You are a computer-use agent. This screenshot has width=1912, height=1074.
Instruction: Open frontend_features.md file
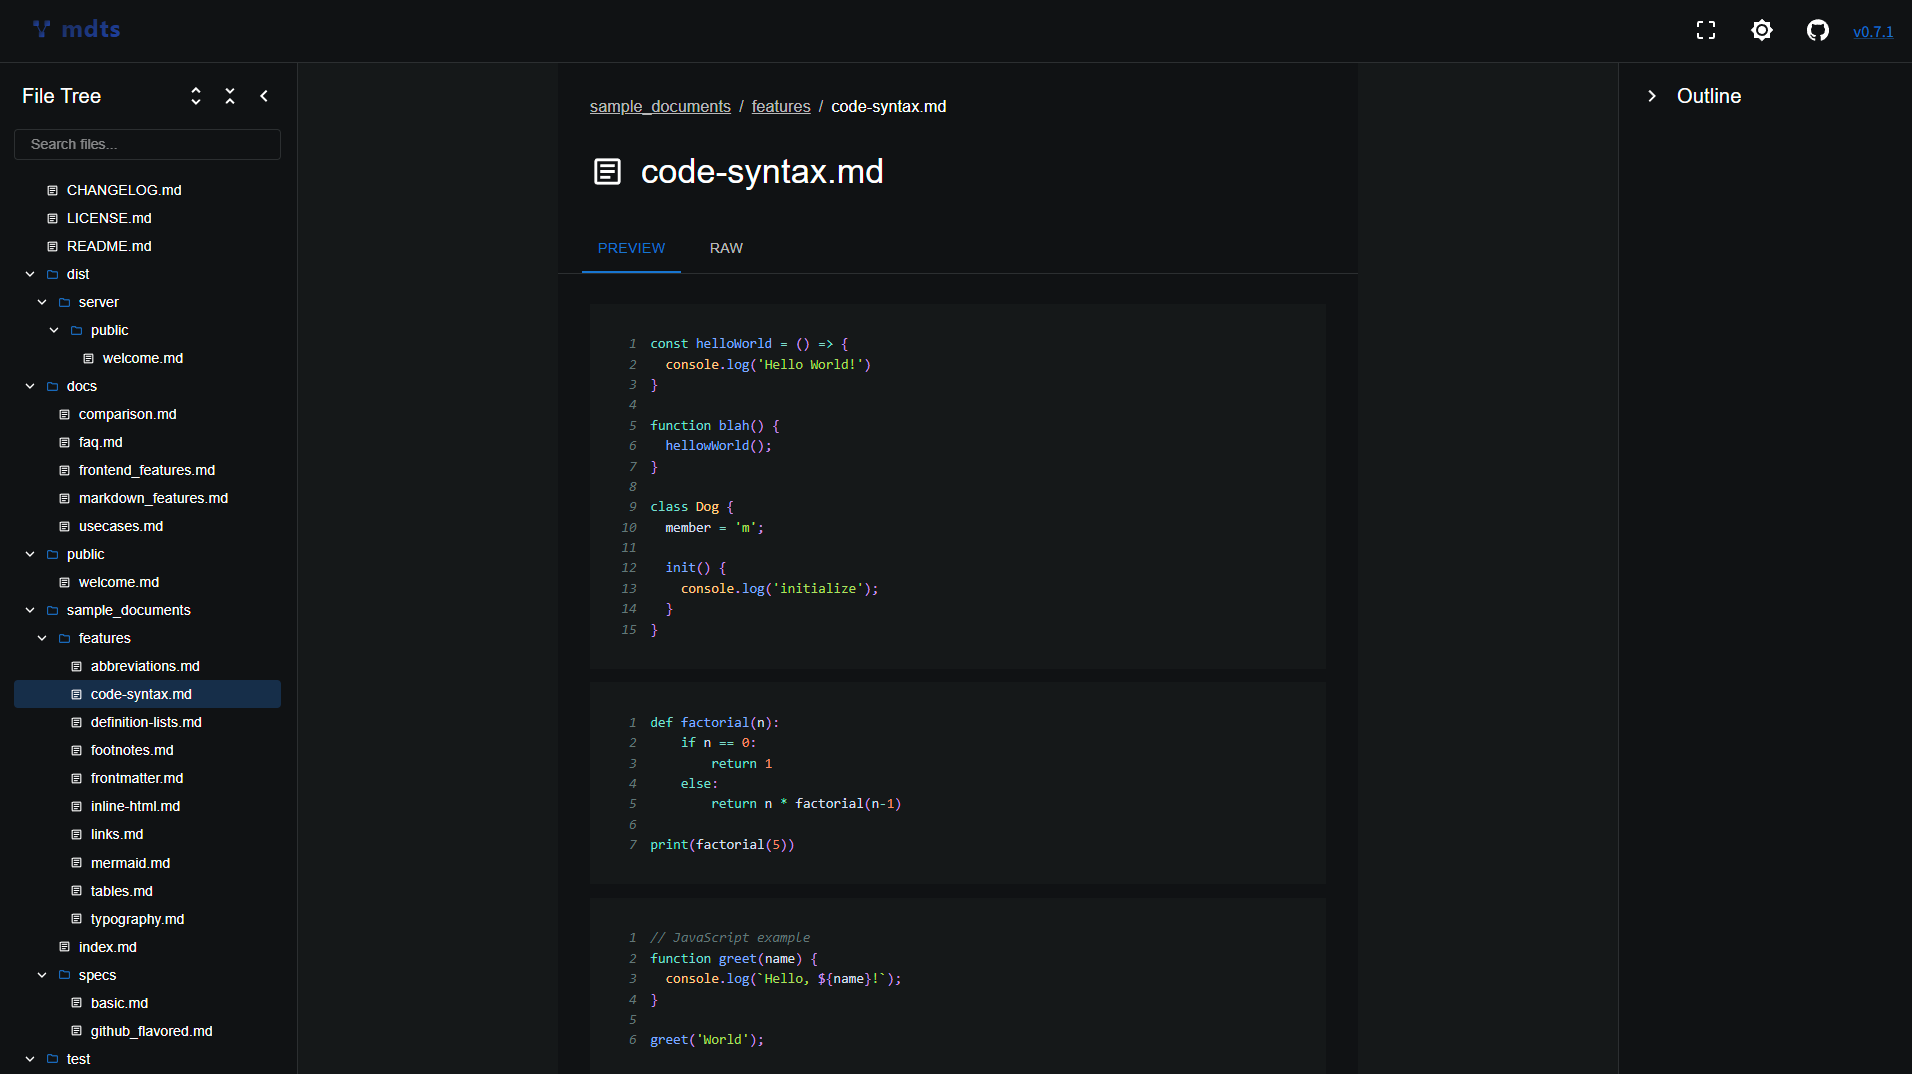tap(146, 470)
